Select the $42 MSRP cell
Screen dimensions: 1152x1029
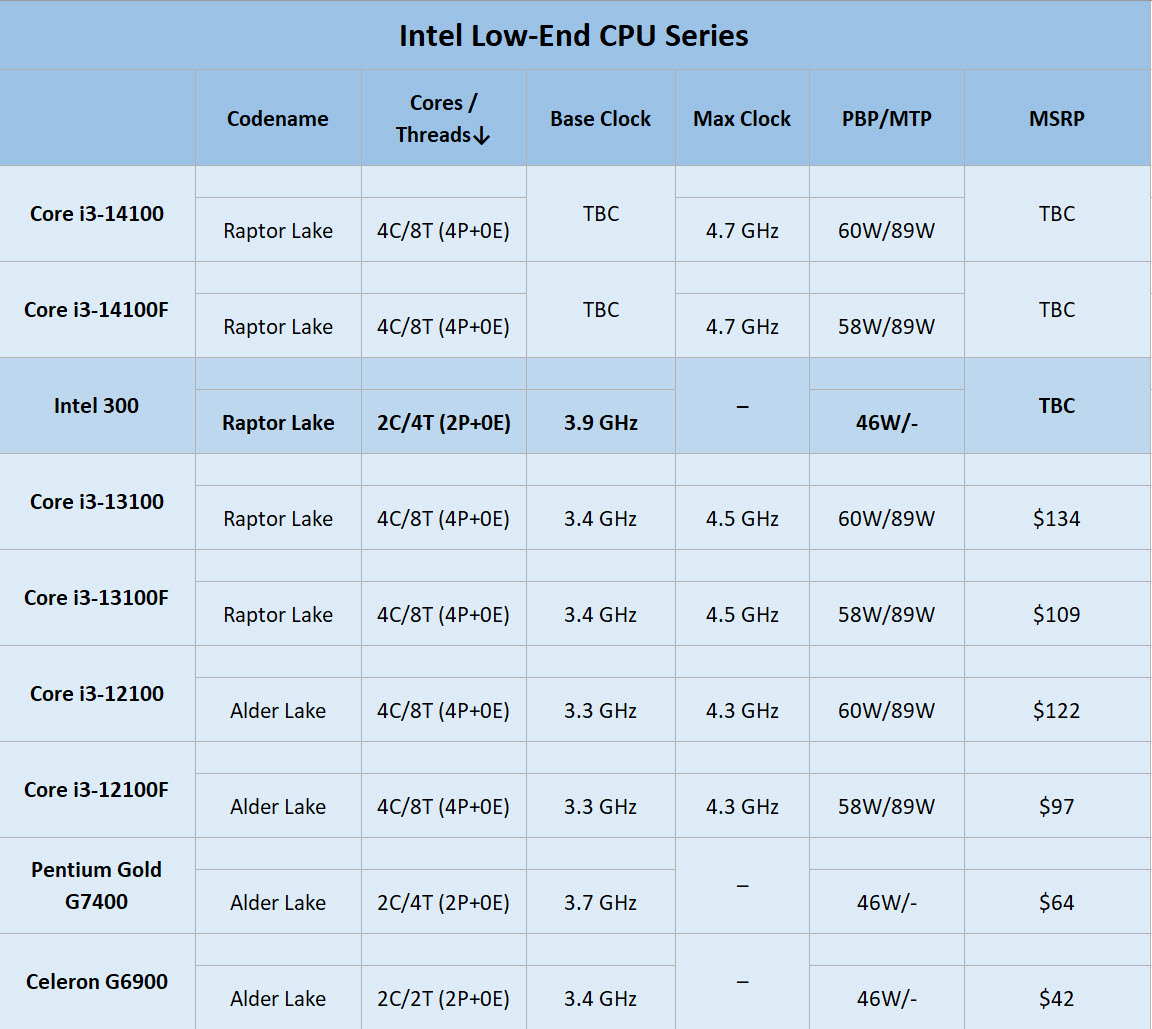1057,999
